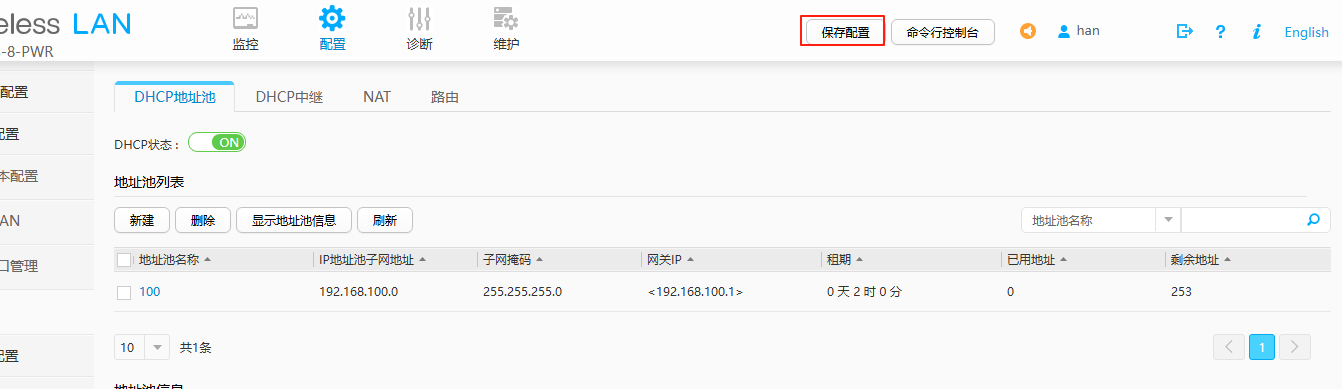Viewport: 1342px width, 389px height.
Task: Toggle the DHCP状态 ON switch
Action: coord(217,142)
